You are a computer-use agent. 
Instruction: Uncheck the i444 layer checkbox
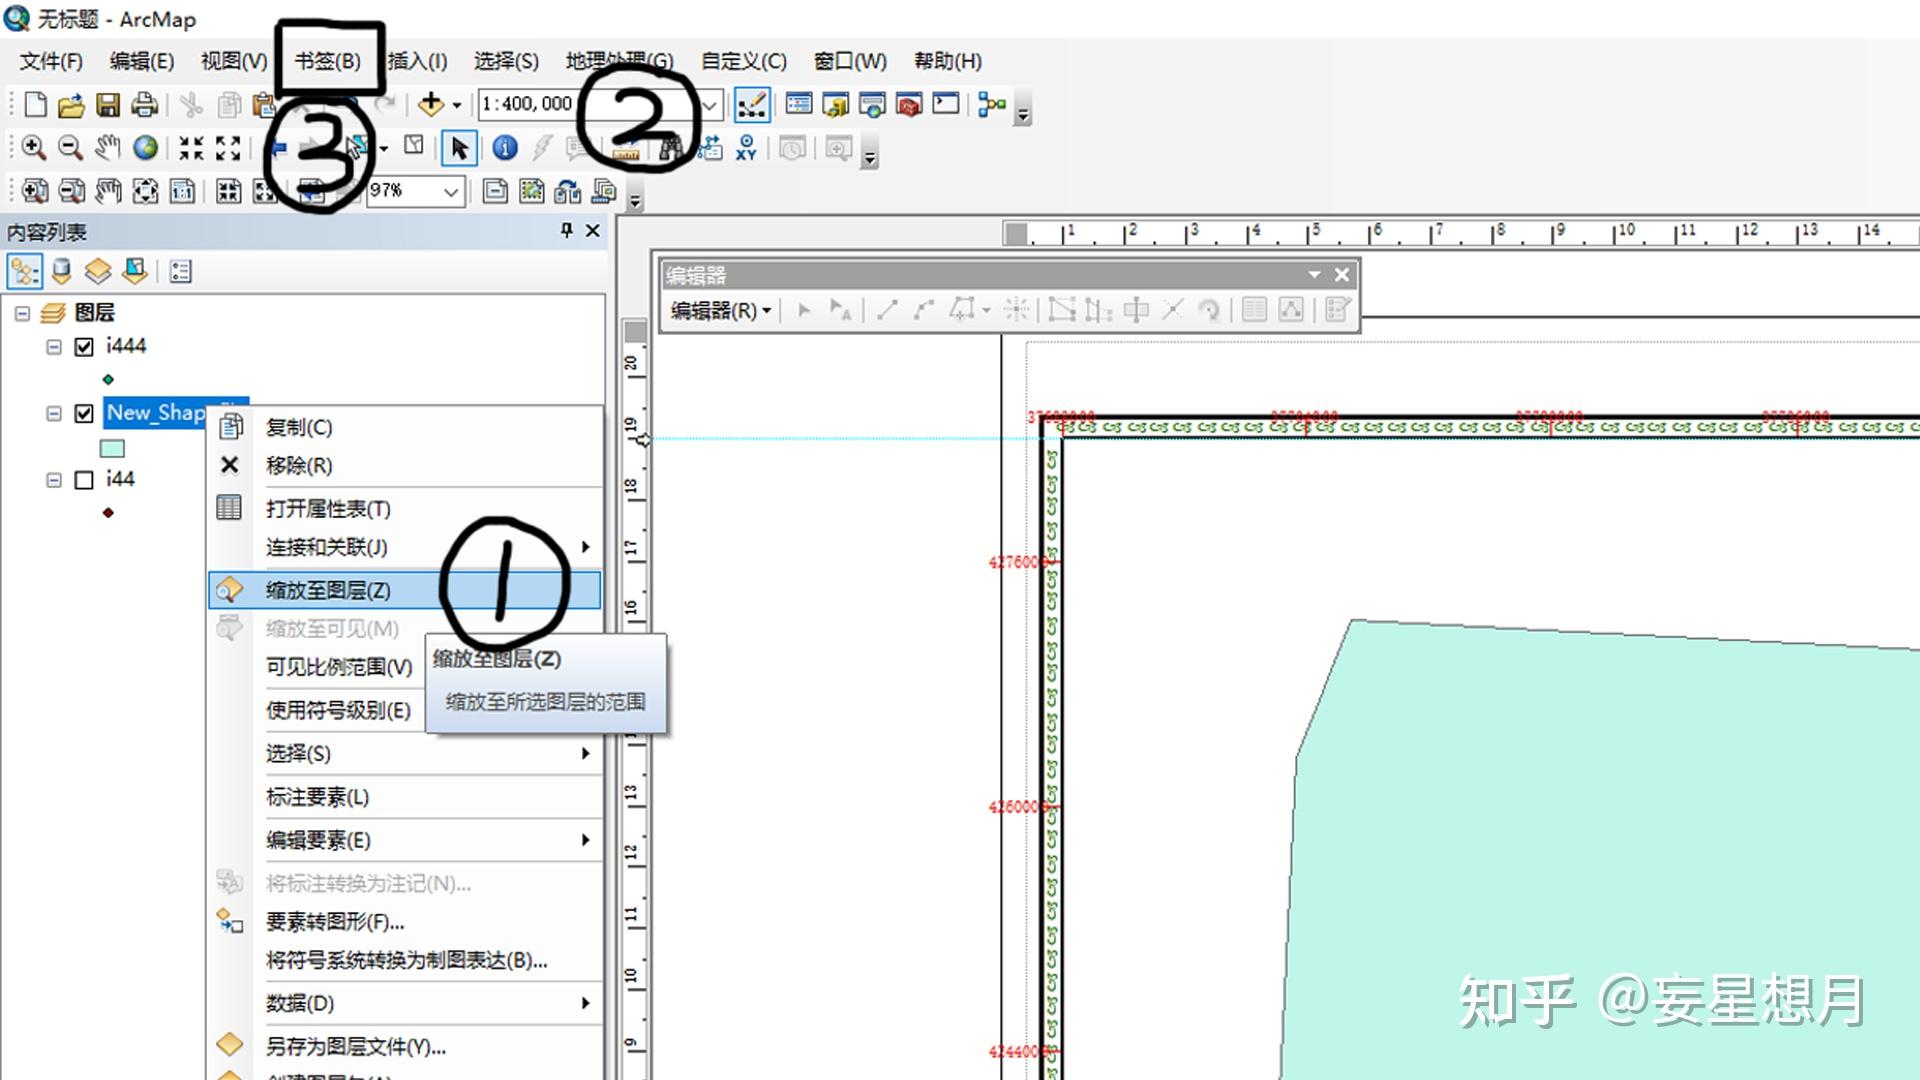point(85,347)
